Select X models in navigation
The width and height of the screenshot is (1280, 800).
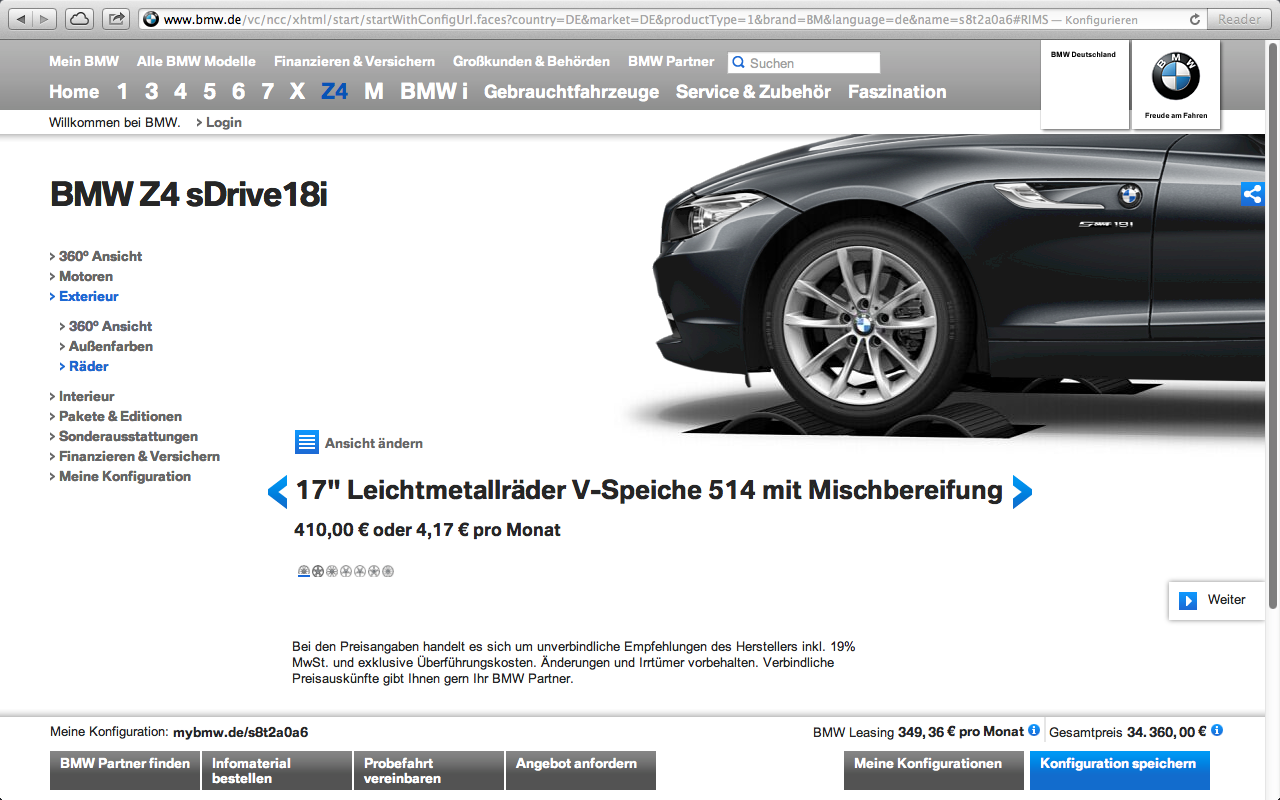[x=297, y=92]
